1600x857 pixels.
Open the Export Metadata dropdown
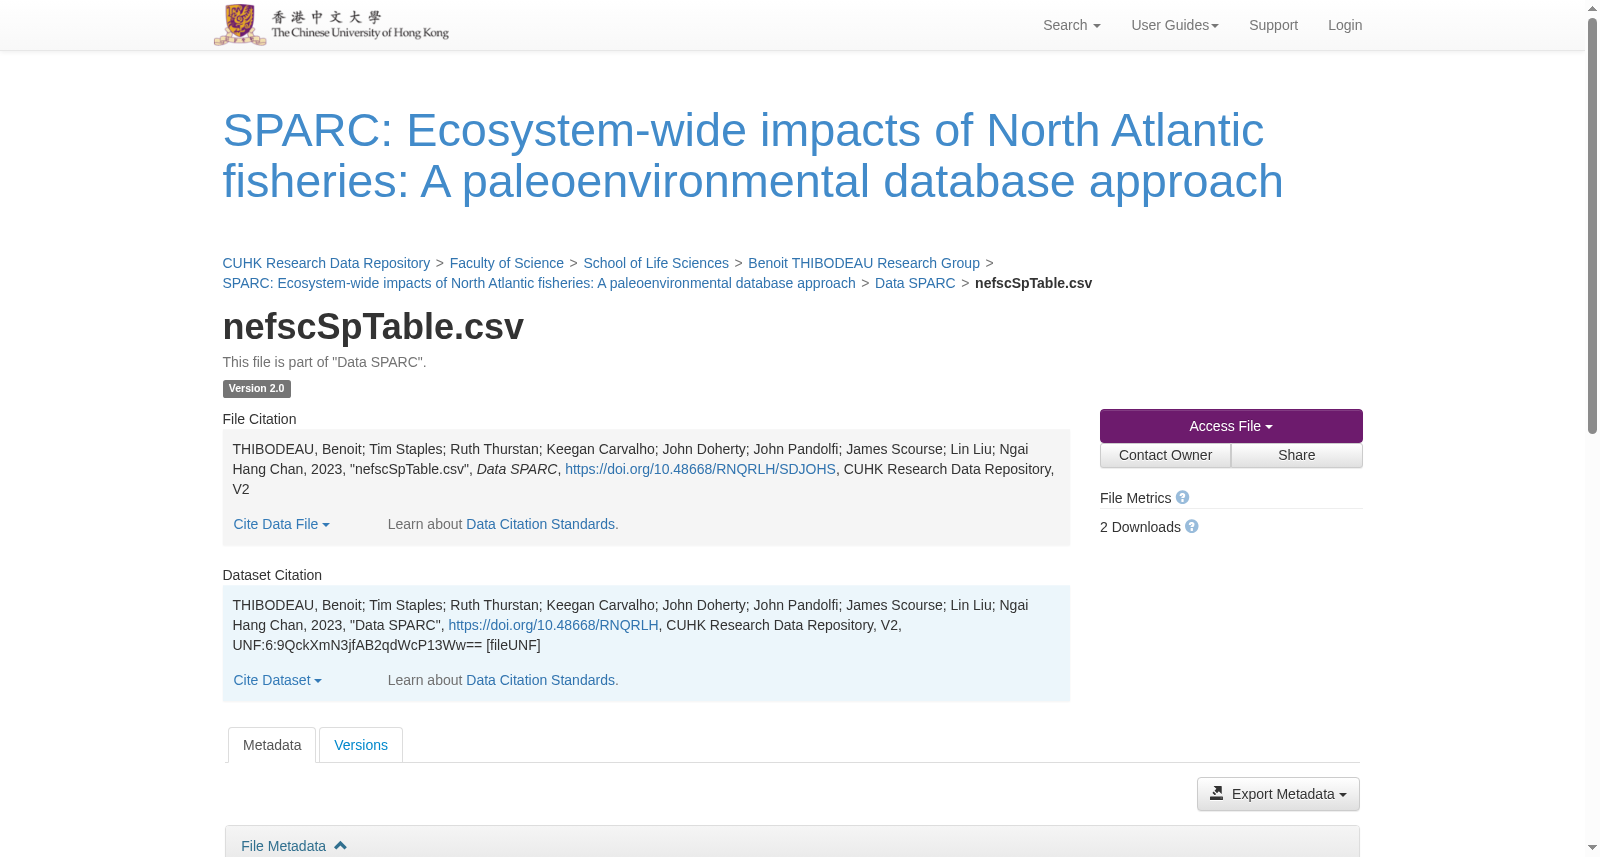pos(1278,794)
